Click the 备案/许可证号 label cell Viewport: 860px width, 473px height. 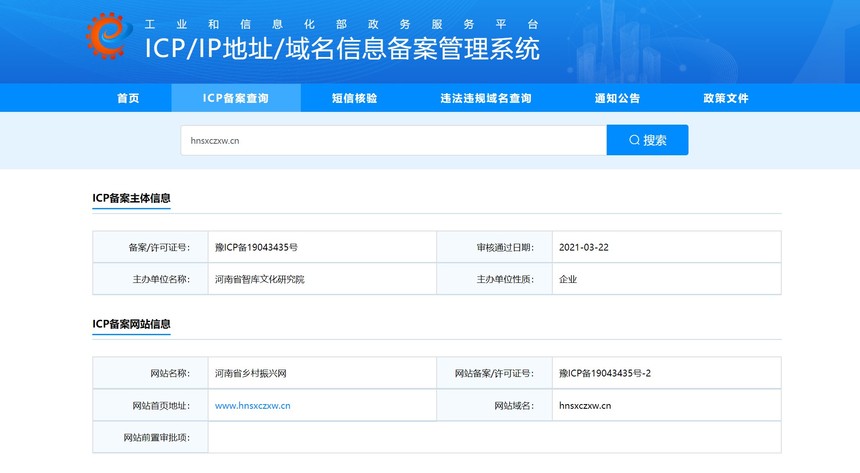150,247
